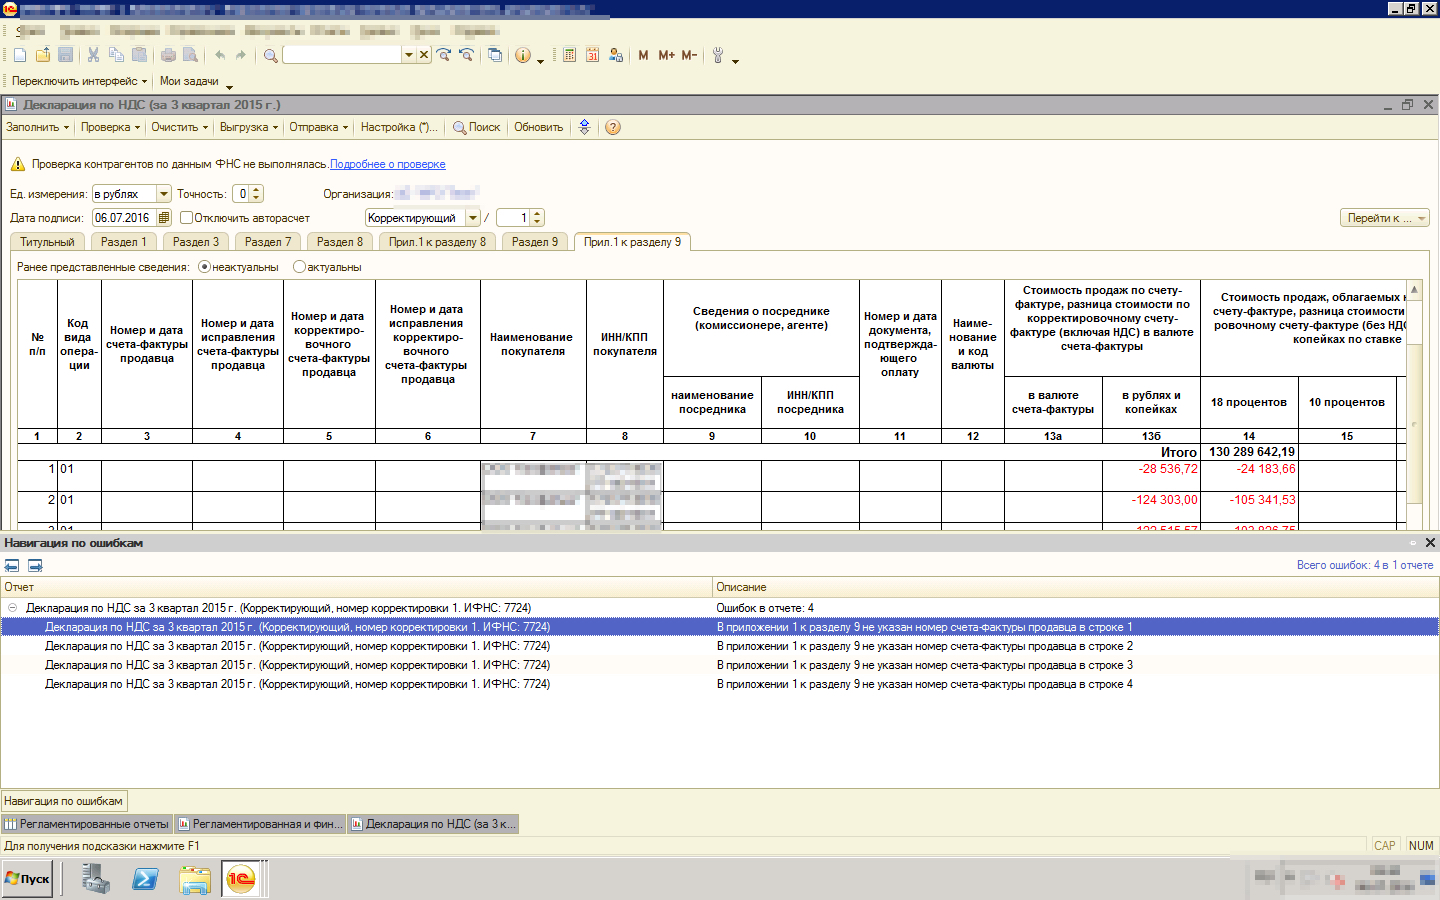Open the calendar icon in the toolbar
This screenshot has height=900, width=1440.
point(592,55)
